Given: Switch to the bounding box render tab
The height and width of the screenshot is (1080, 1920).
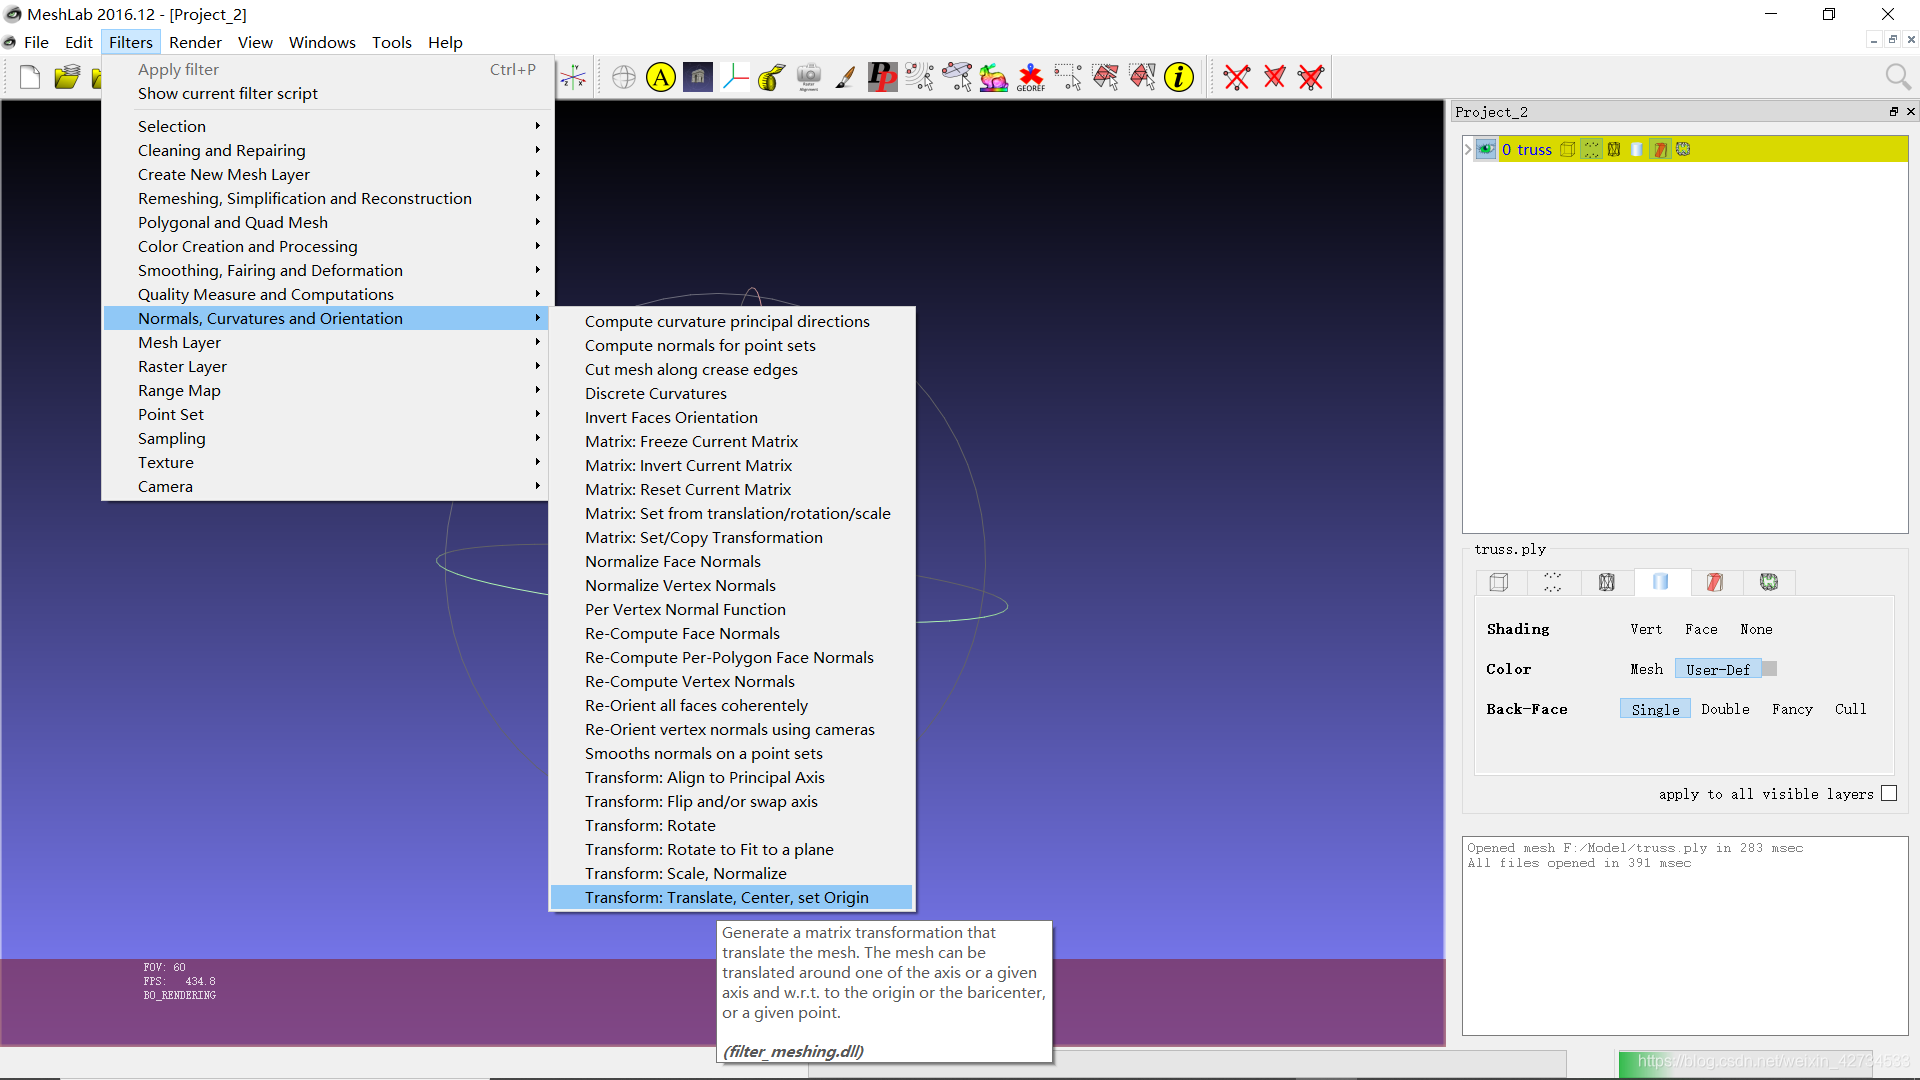Looking at the screenshot, I should (x=1498, y=582).
